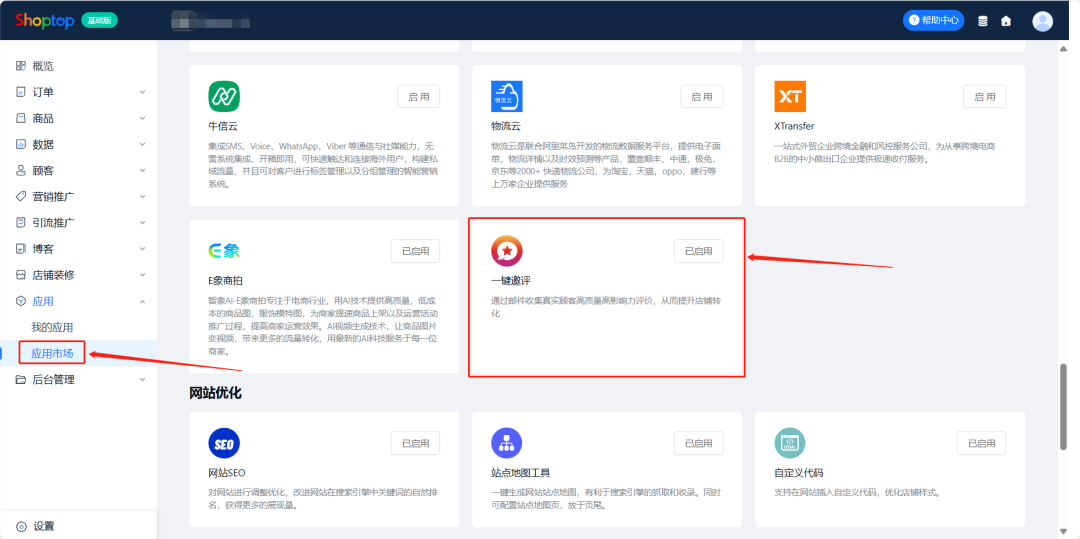The image size is (1080, 539).
Task: Collapse the 应用 sidebar section
Action: [x=78, y=301]
